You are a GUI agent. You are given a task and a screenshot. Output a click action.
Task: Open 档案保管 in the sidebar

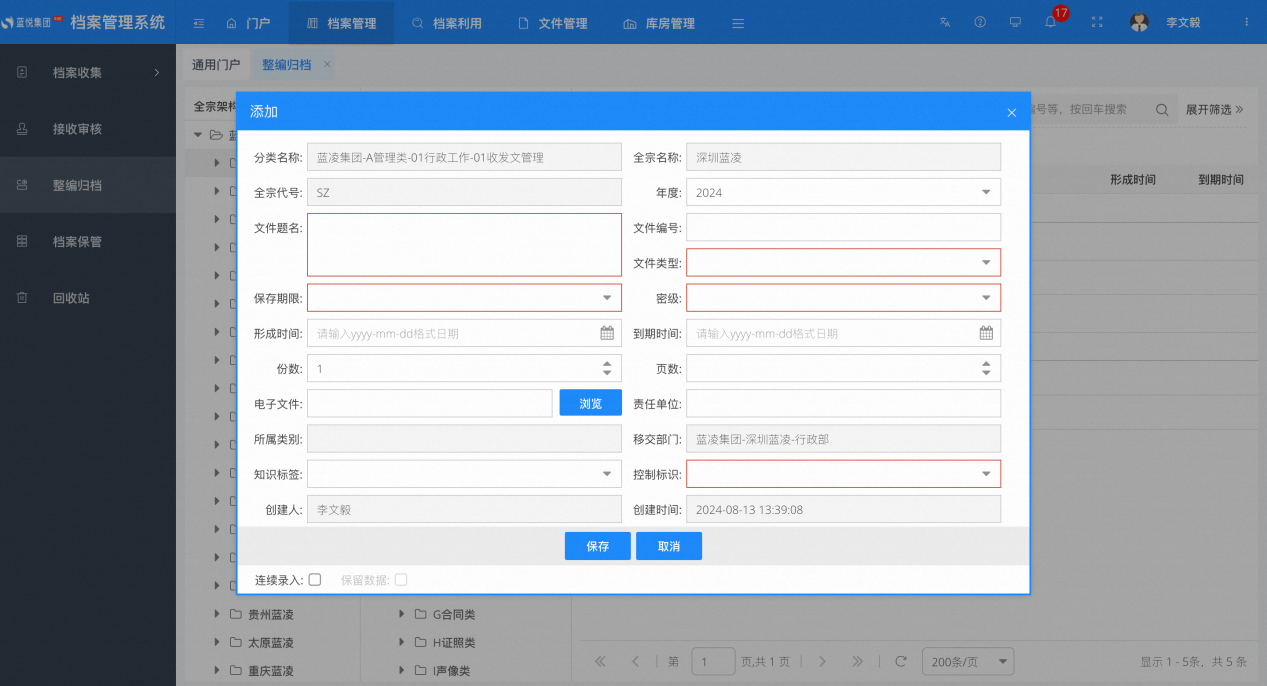pos(88,241)
